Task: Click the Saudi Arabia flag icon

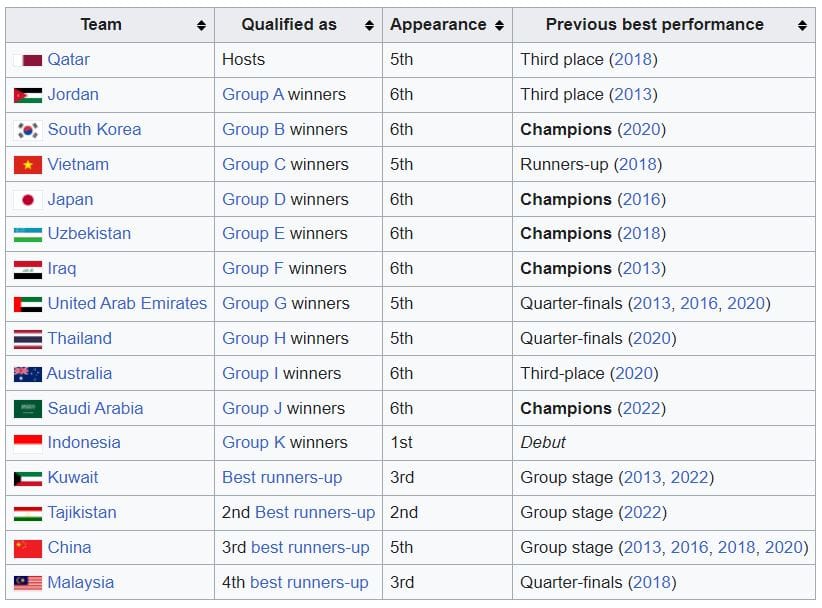Action: coord(28,409)
